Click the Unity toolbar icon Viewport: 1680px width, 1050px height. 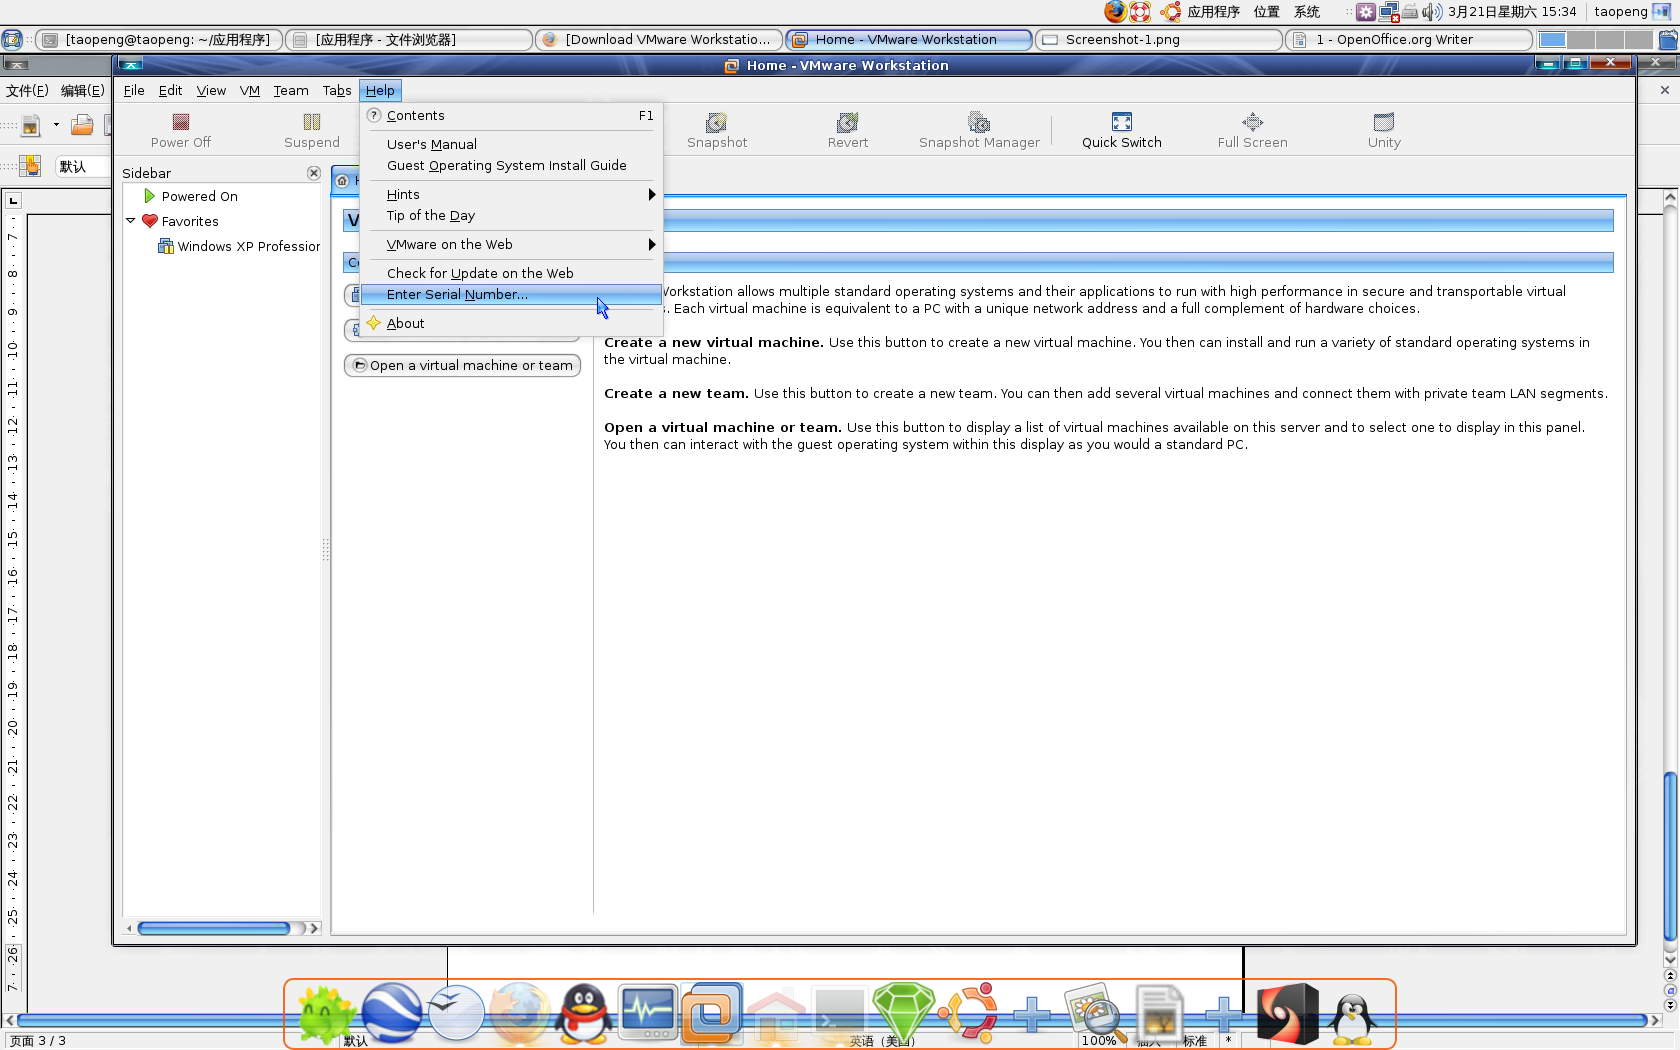pyautogui.click(x=1384, y=122)
